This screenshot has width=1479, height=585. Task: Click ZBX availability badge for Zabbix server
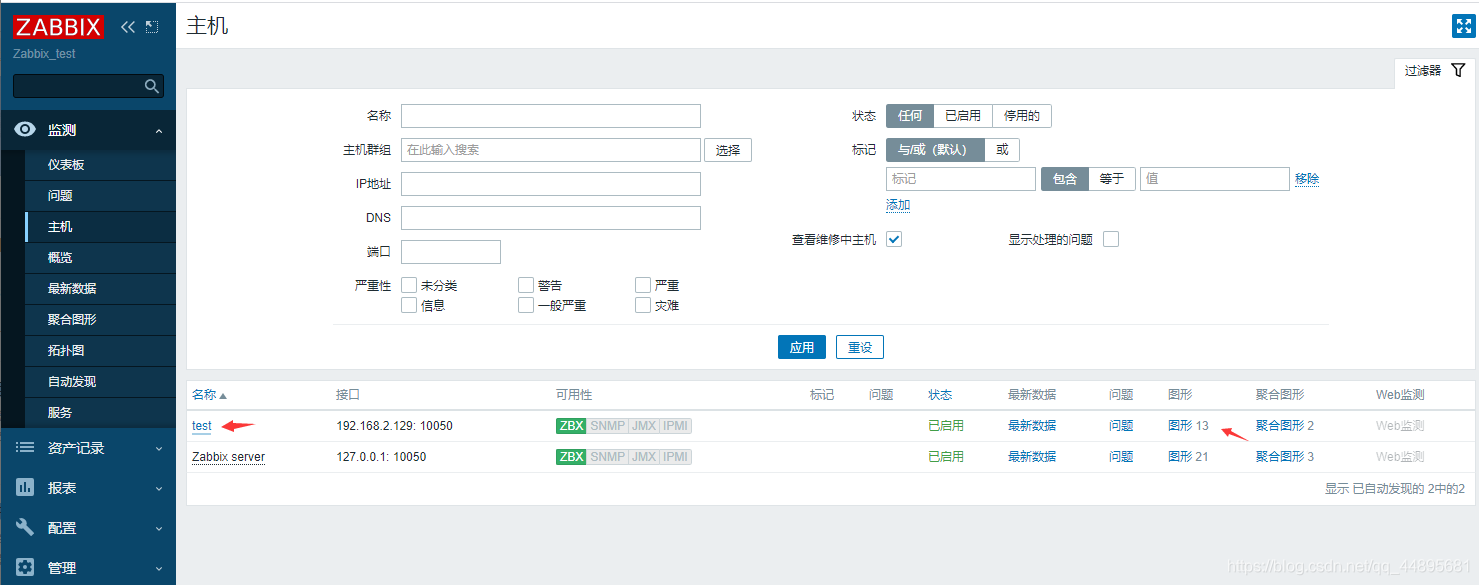coord(571,457)
